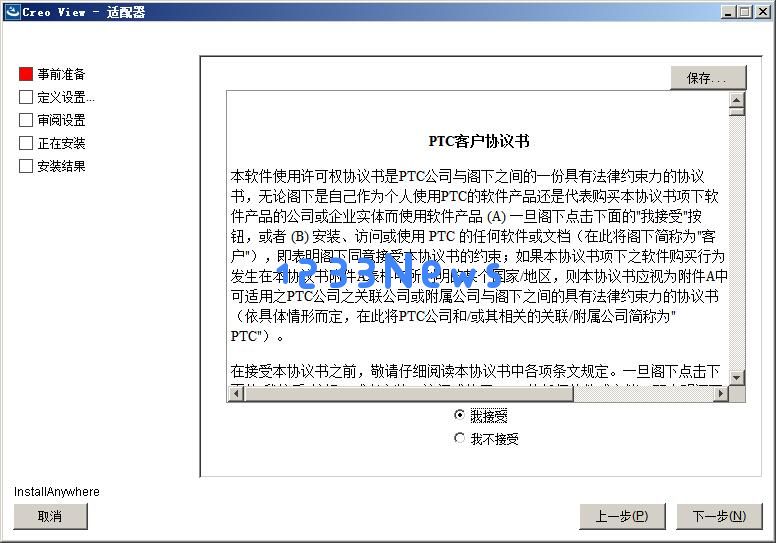776x543 pixels.
Task: Click the horizontal scrollbar thumb
Action: [408, 394]
